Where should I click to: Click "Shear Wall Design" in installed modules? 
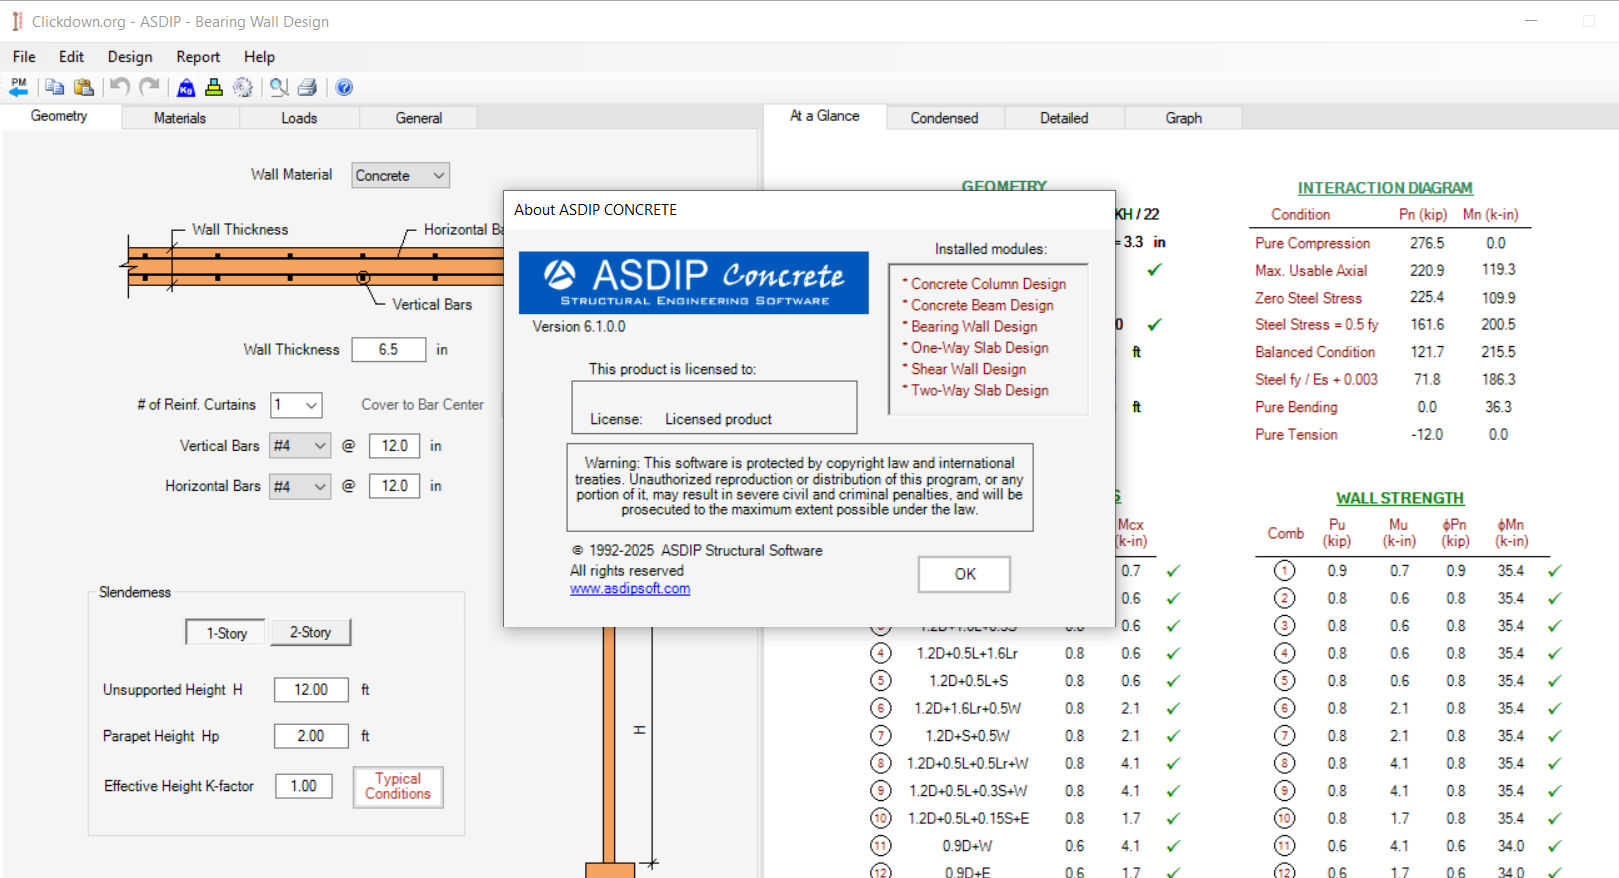coord(968,369)
